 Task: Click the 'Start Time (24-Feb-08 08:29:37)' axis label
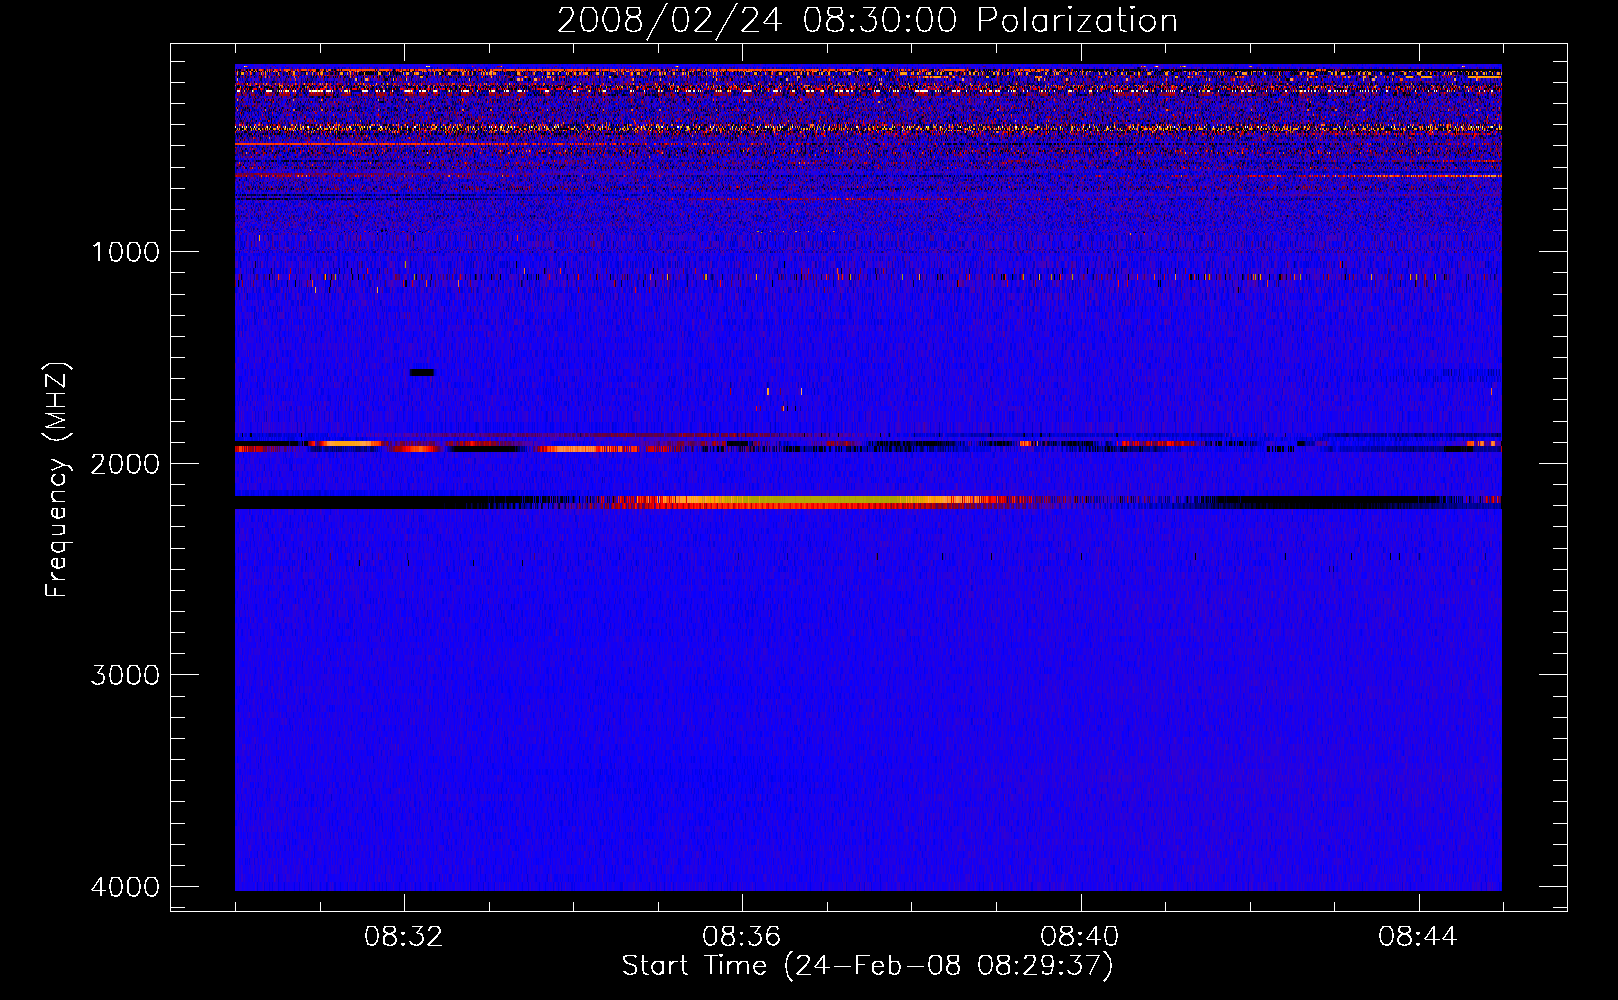point(867,966)
